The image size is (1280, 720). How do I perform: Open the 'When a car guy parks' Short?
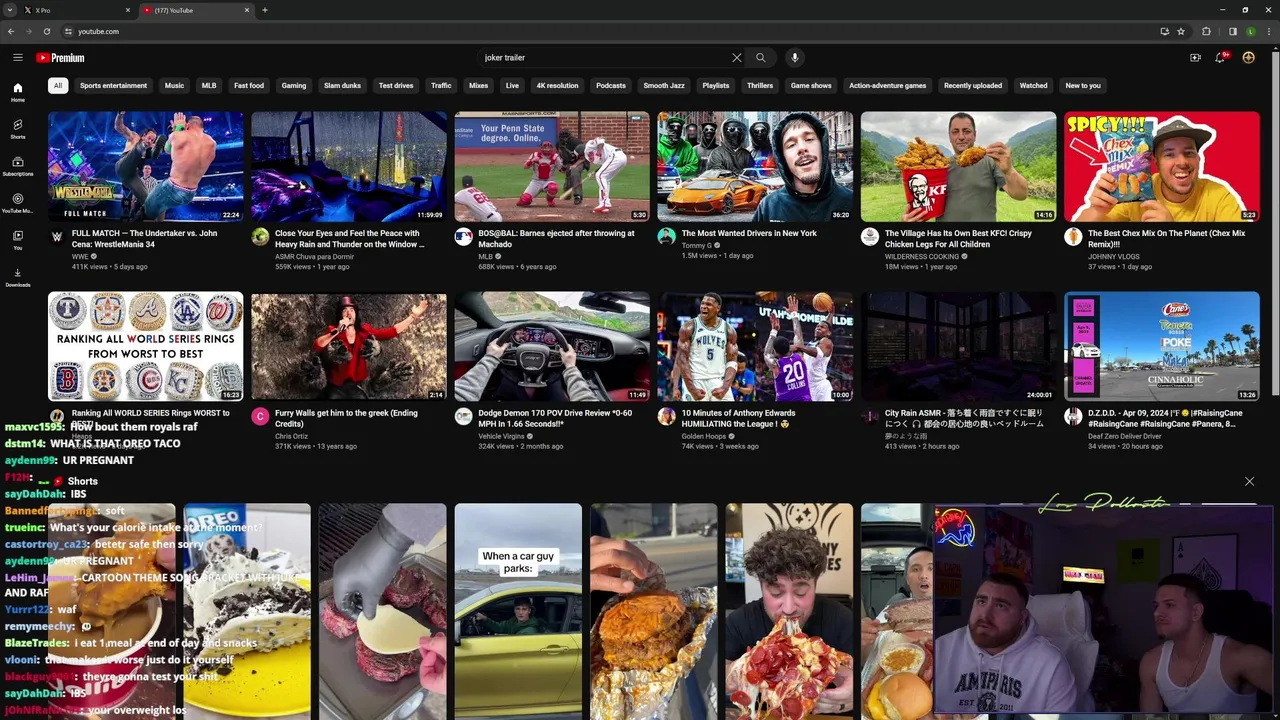click(518, 611)
